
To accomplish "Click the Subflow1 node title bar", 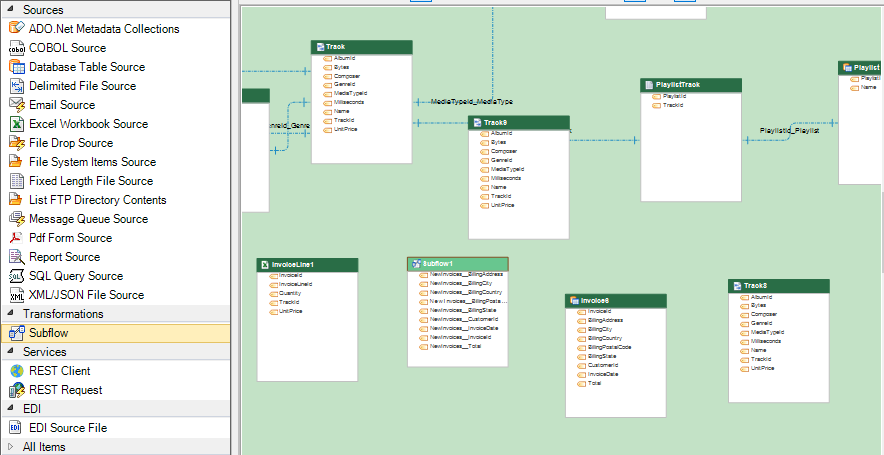I will pos(457,264).
